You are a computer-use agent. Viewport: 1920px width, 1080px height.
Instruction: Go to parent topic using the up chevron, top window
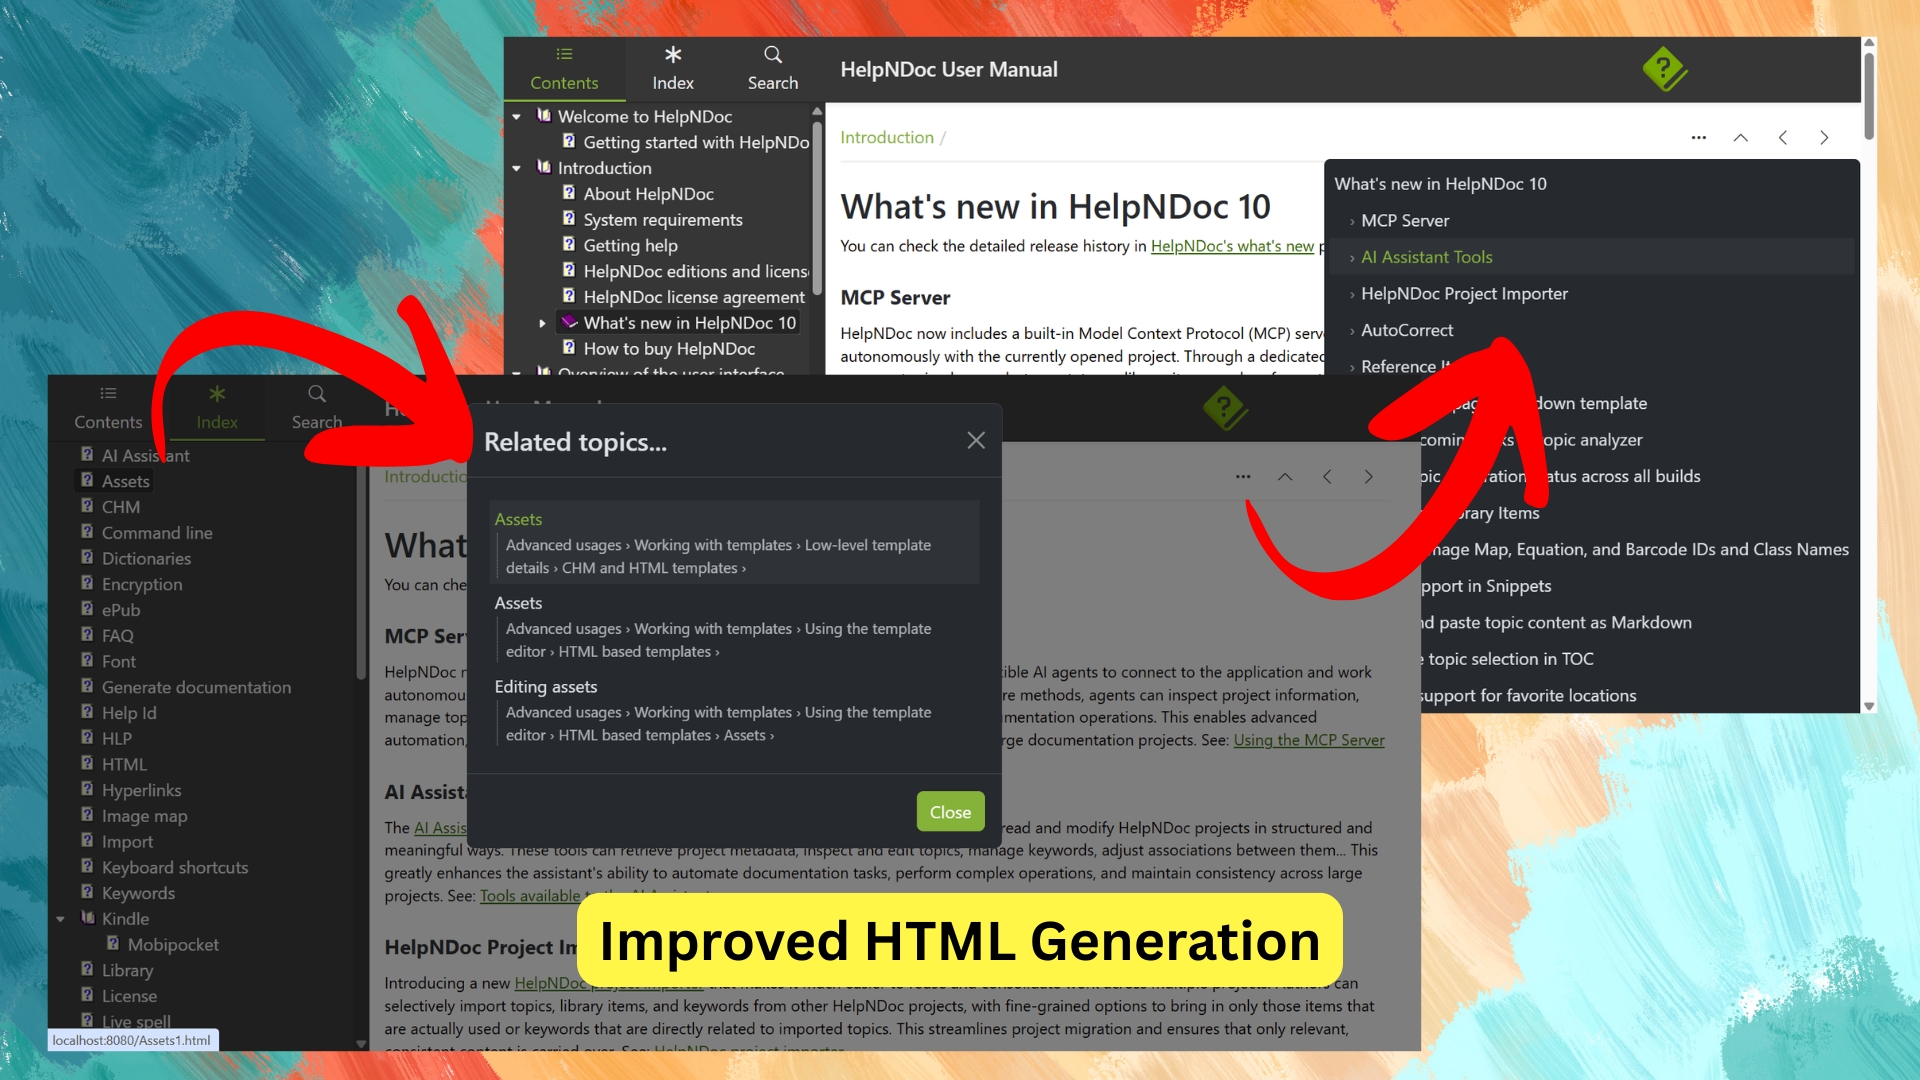pyautogui.click(x=1741, y=137)
